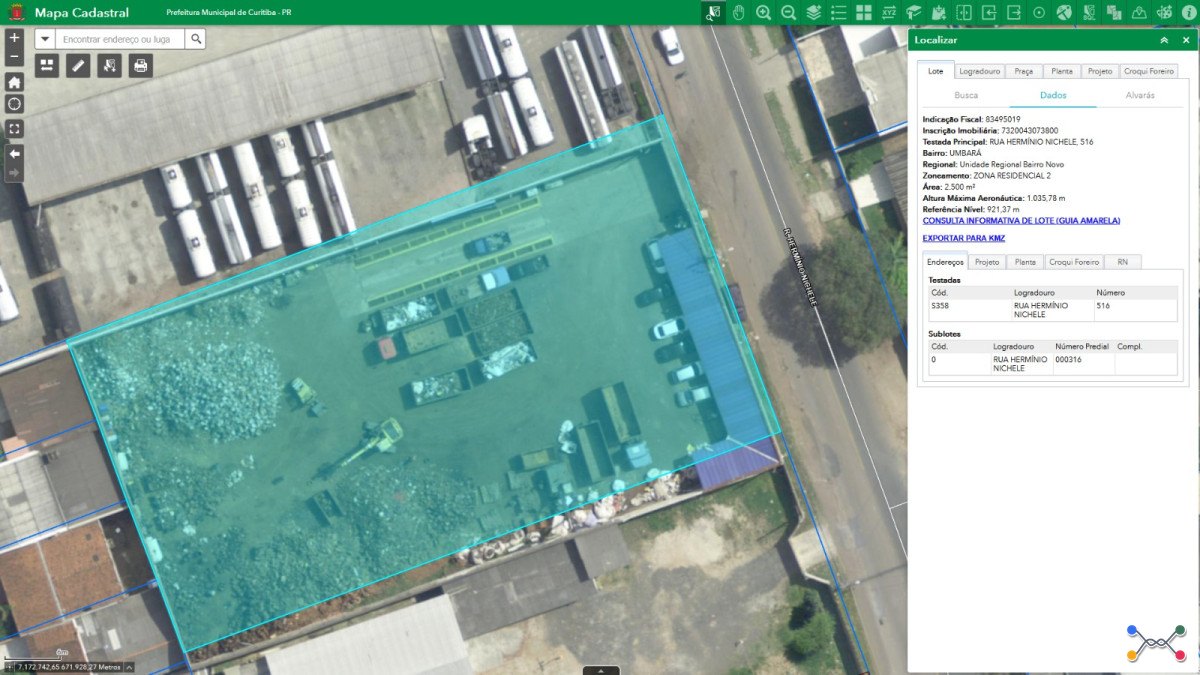
Task: Zoom out with the minus button
Action: [14, 56]
